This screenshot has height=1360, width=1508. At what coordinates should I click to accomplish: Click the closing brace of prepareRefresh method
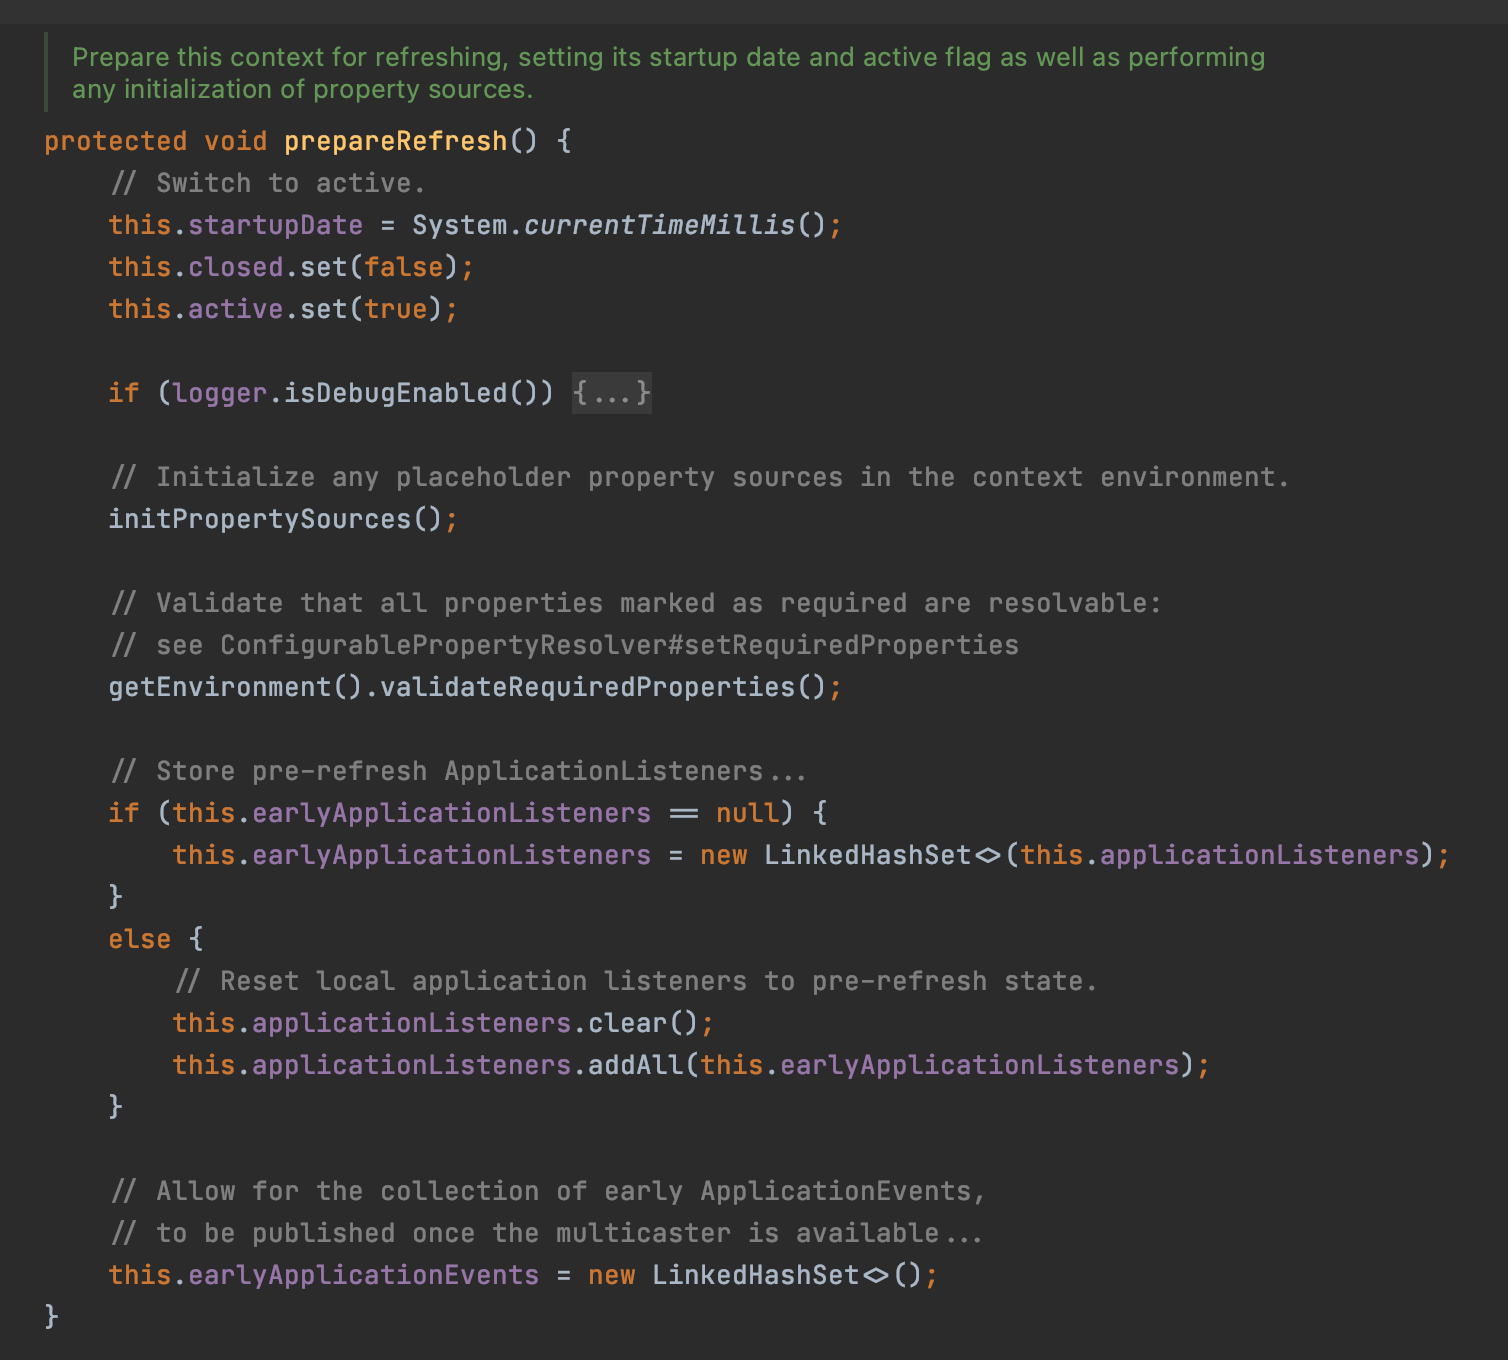[52, 1317]
